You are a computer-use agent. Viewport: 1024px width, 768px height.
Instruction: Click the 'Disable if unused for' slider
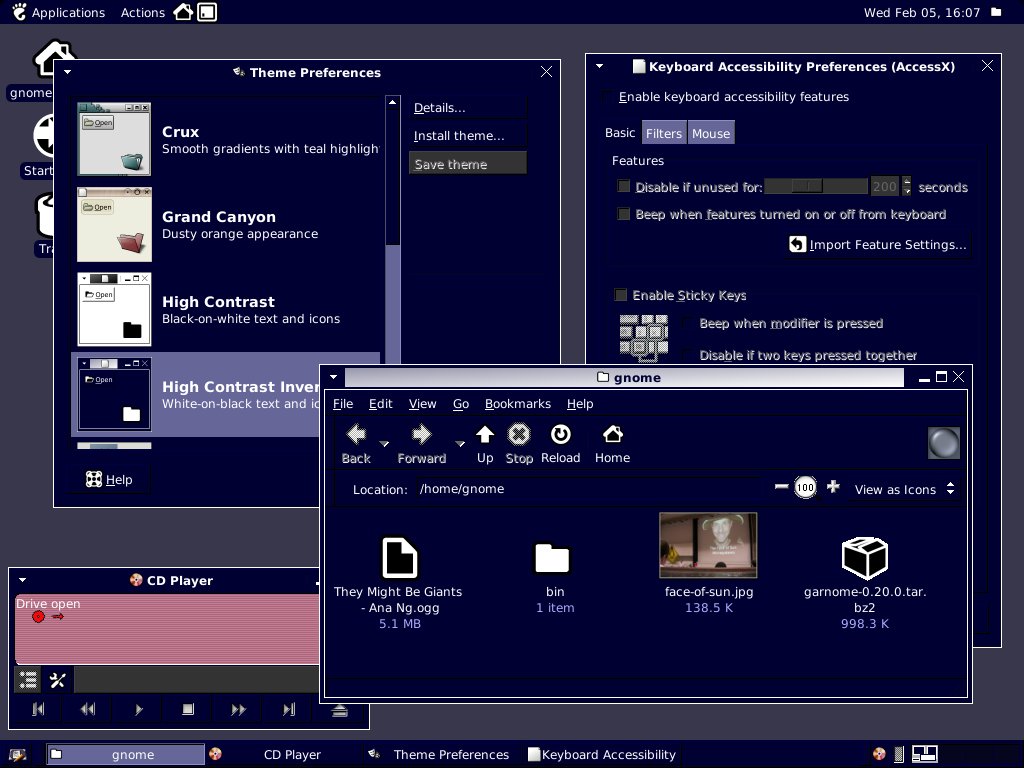(x=816, y=187)
